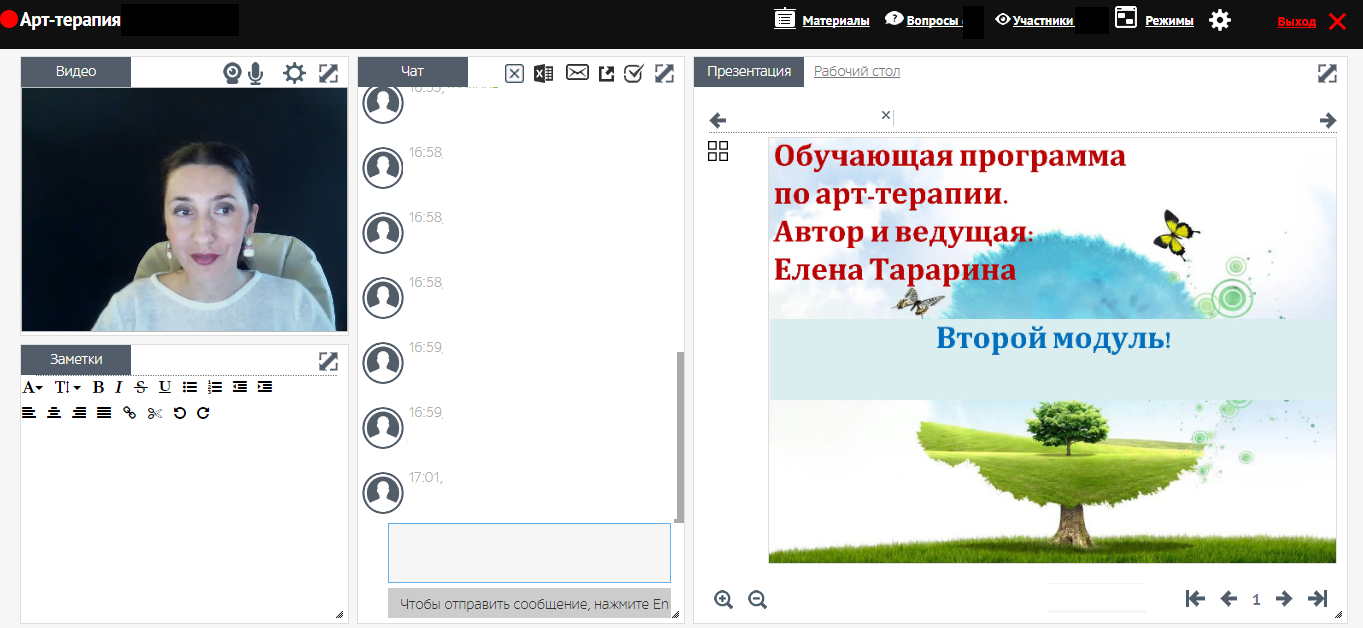Toggle the chat checkmark option

tap(633, 73)
